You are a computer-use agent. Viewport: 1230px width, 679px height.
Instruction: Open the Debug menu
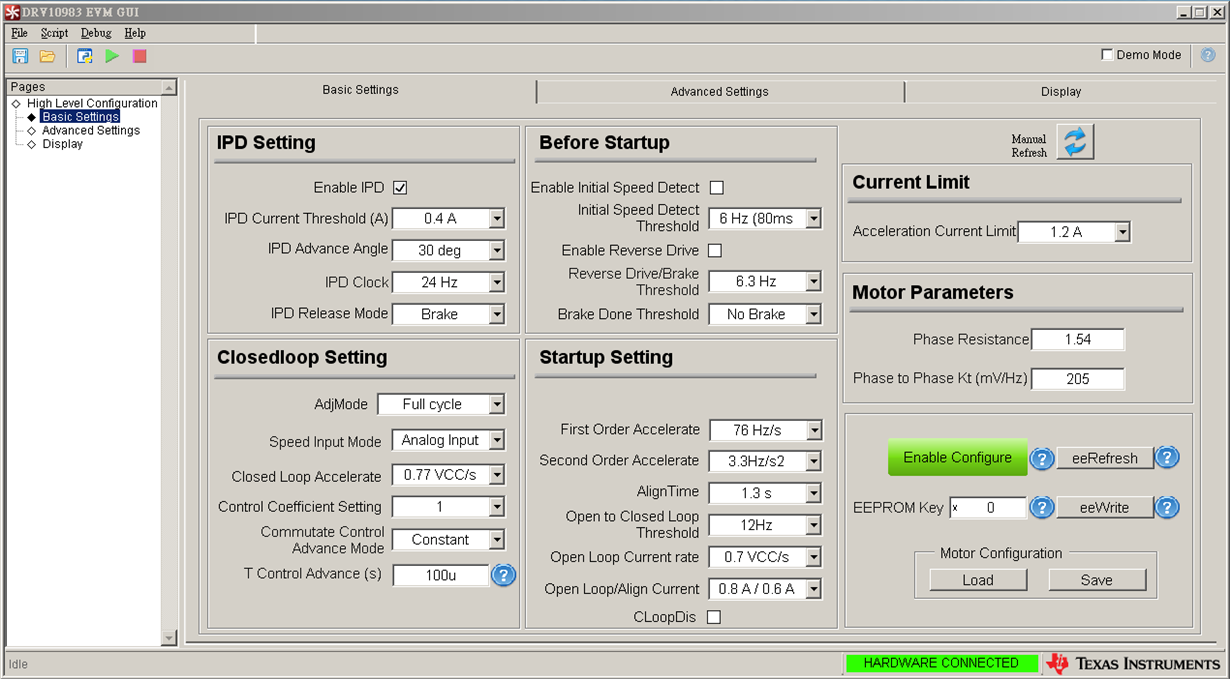(96, 33)
